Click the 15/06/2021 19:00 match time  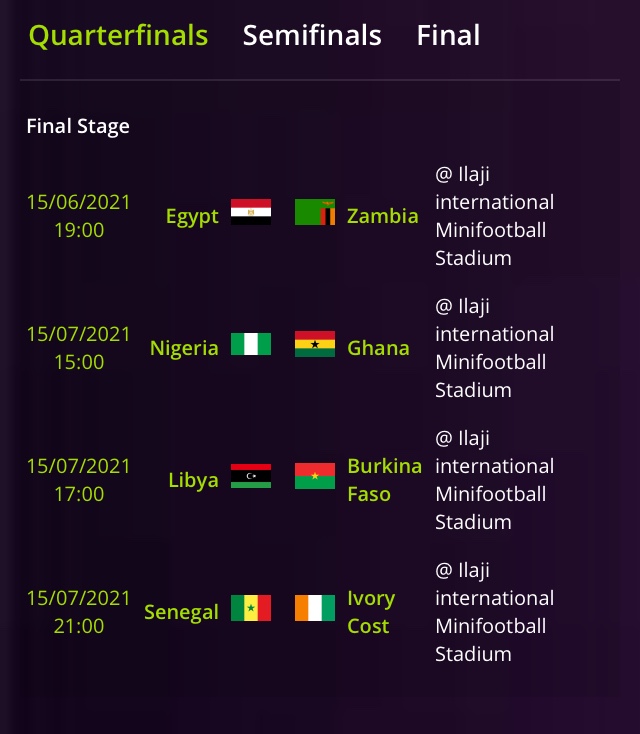point(78,216)
